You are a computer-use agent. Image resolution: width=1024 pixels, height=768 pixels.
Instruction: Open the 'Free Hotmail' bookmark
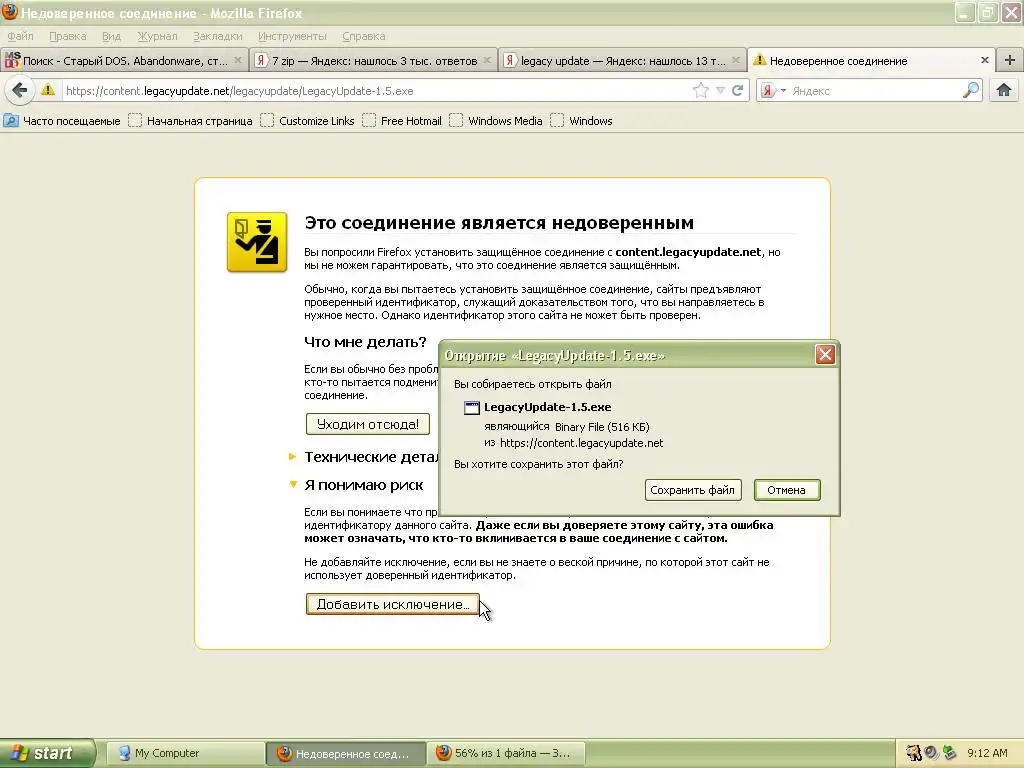tap(402, 121)
